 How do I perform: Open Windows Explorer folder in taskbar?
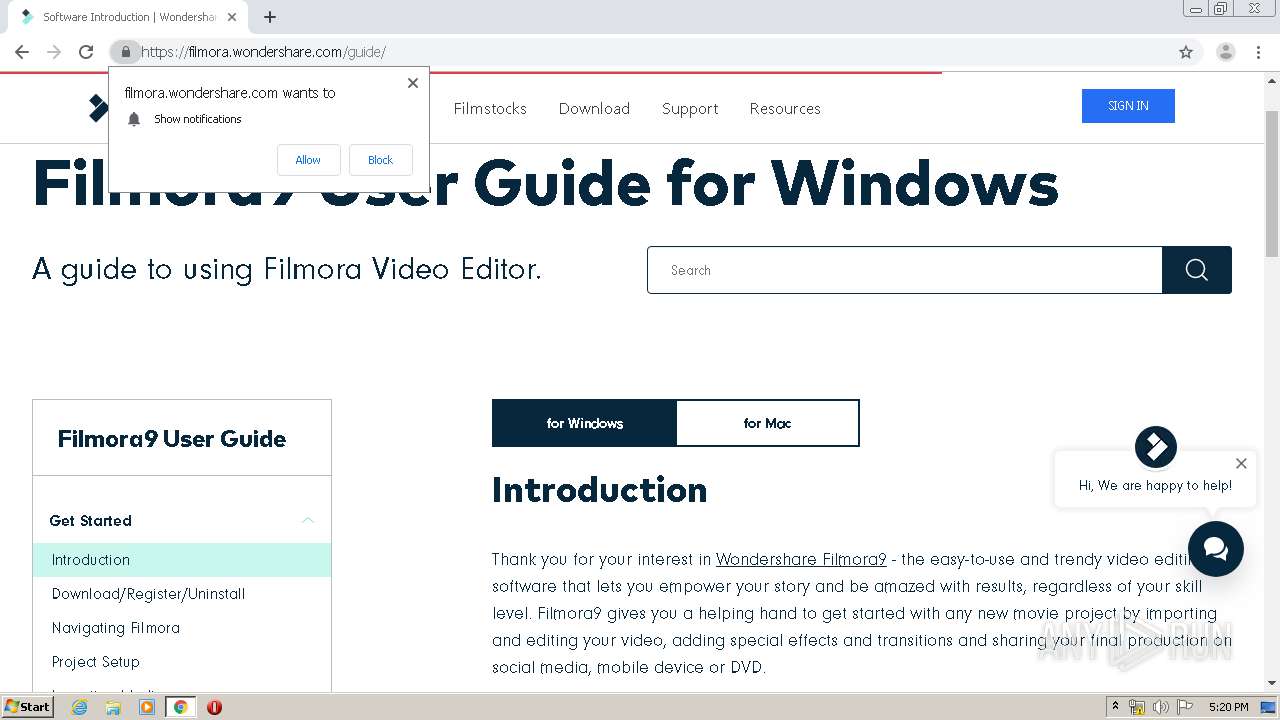(113, 707)
